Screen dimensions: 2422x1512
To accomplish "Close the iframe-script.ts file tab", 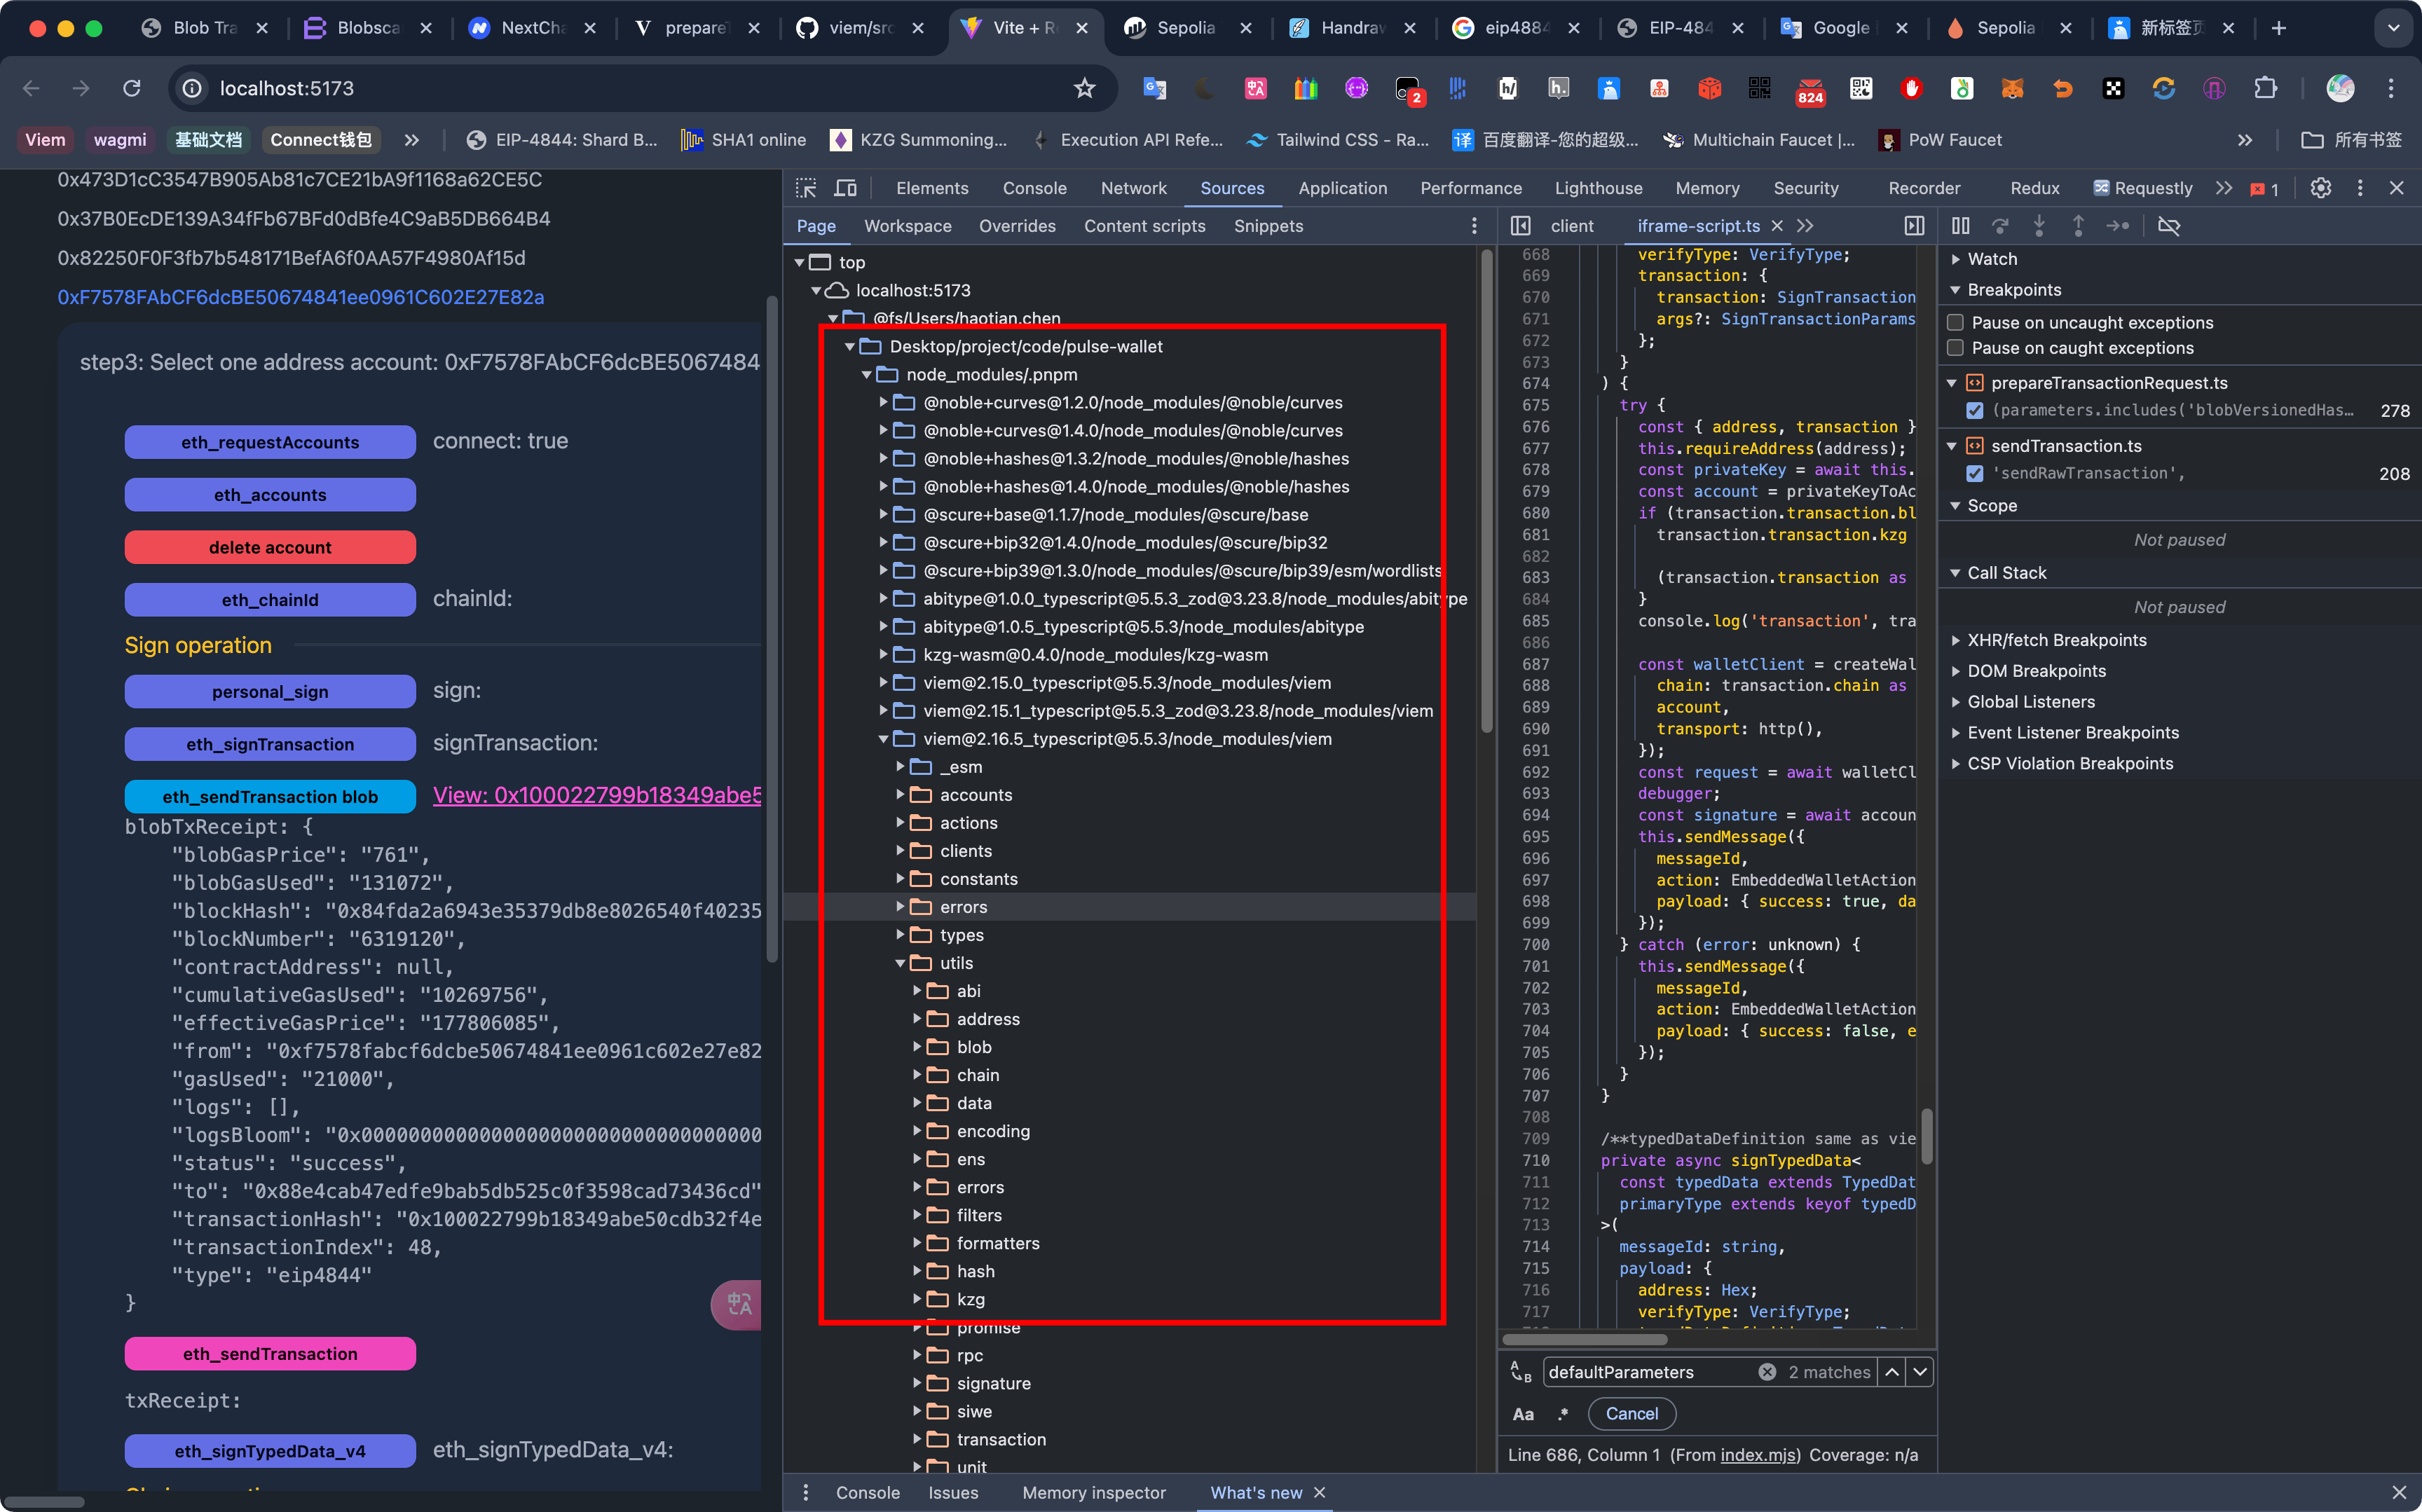I will pyautogui.click(x=1777, y=226).
